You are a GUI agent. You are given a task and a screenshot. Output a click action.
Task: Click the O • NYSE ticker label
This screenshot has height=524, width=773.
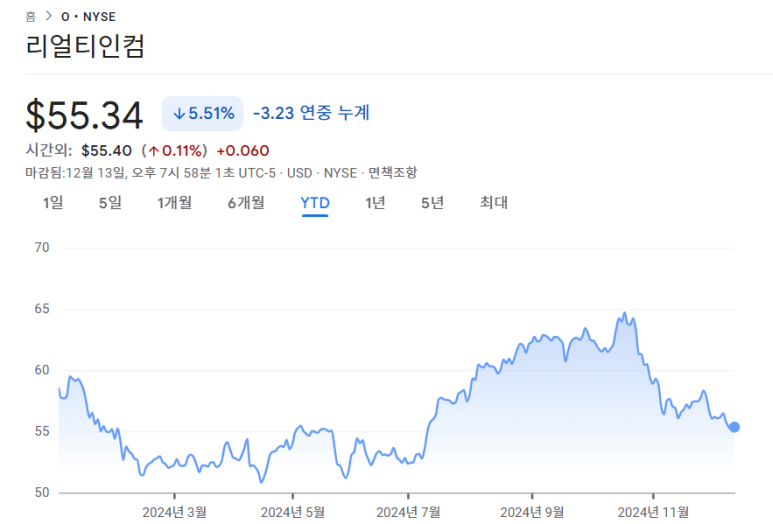(88, 17)
